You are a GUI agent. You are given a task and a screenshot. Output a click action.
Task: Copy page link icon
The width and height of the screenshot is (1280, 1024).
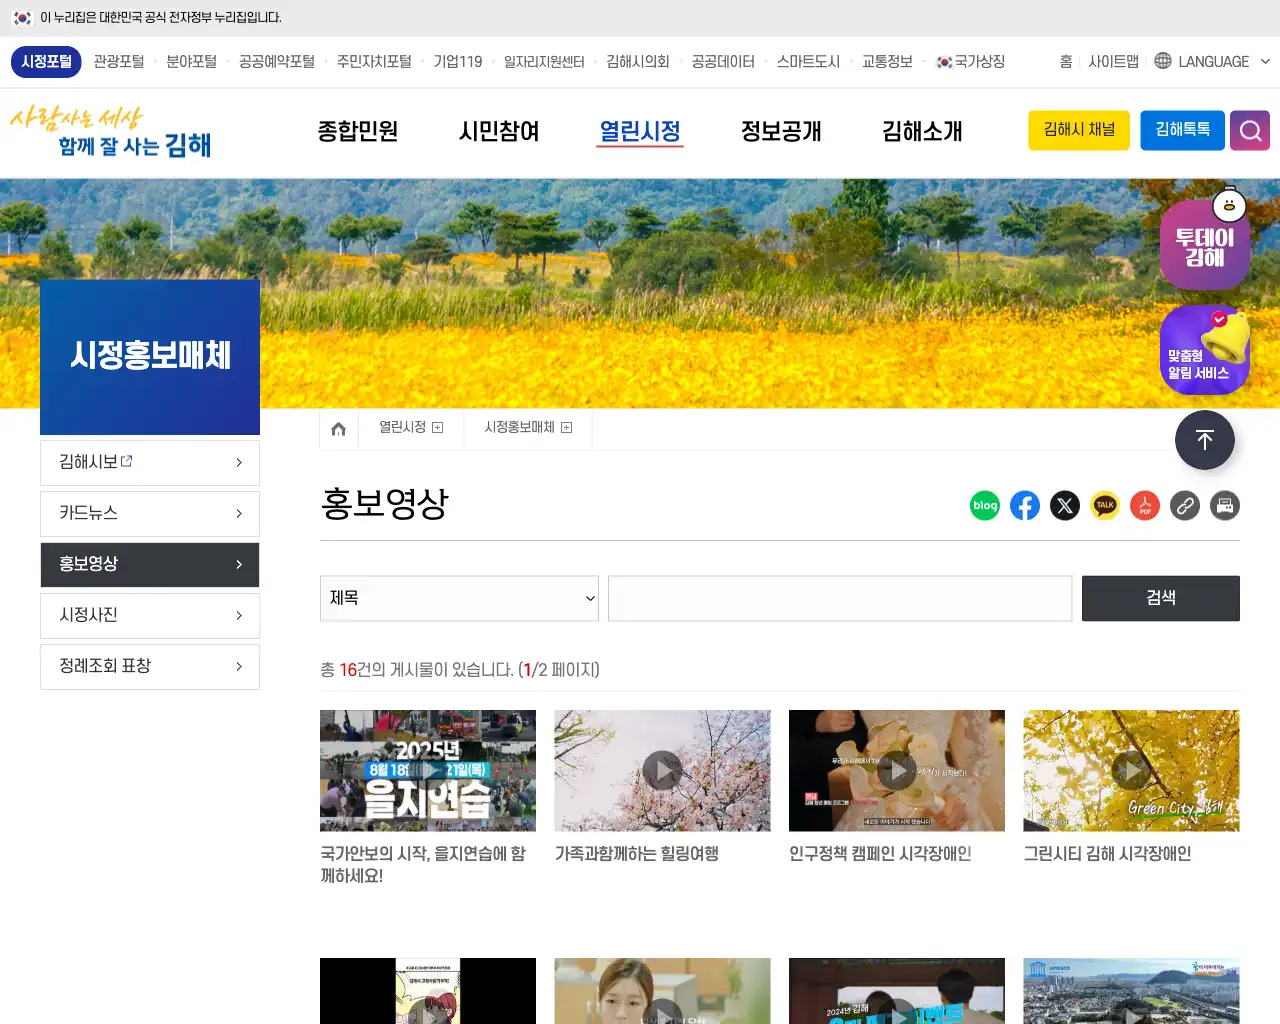click(1185, 506)
